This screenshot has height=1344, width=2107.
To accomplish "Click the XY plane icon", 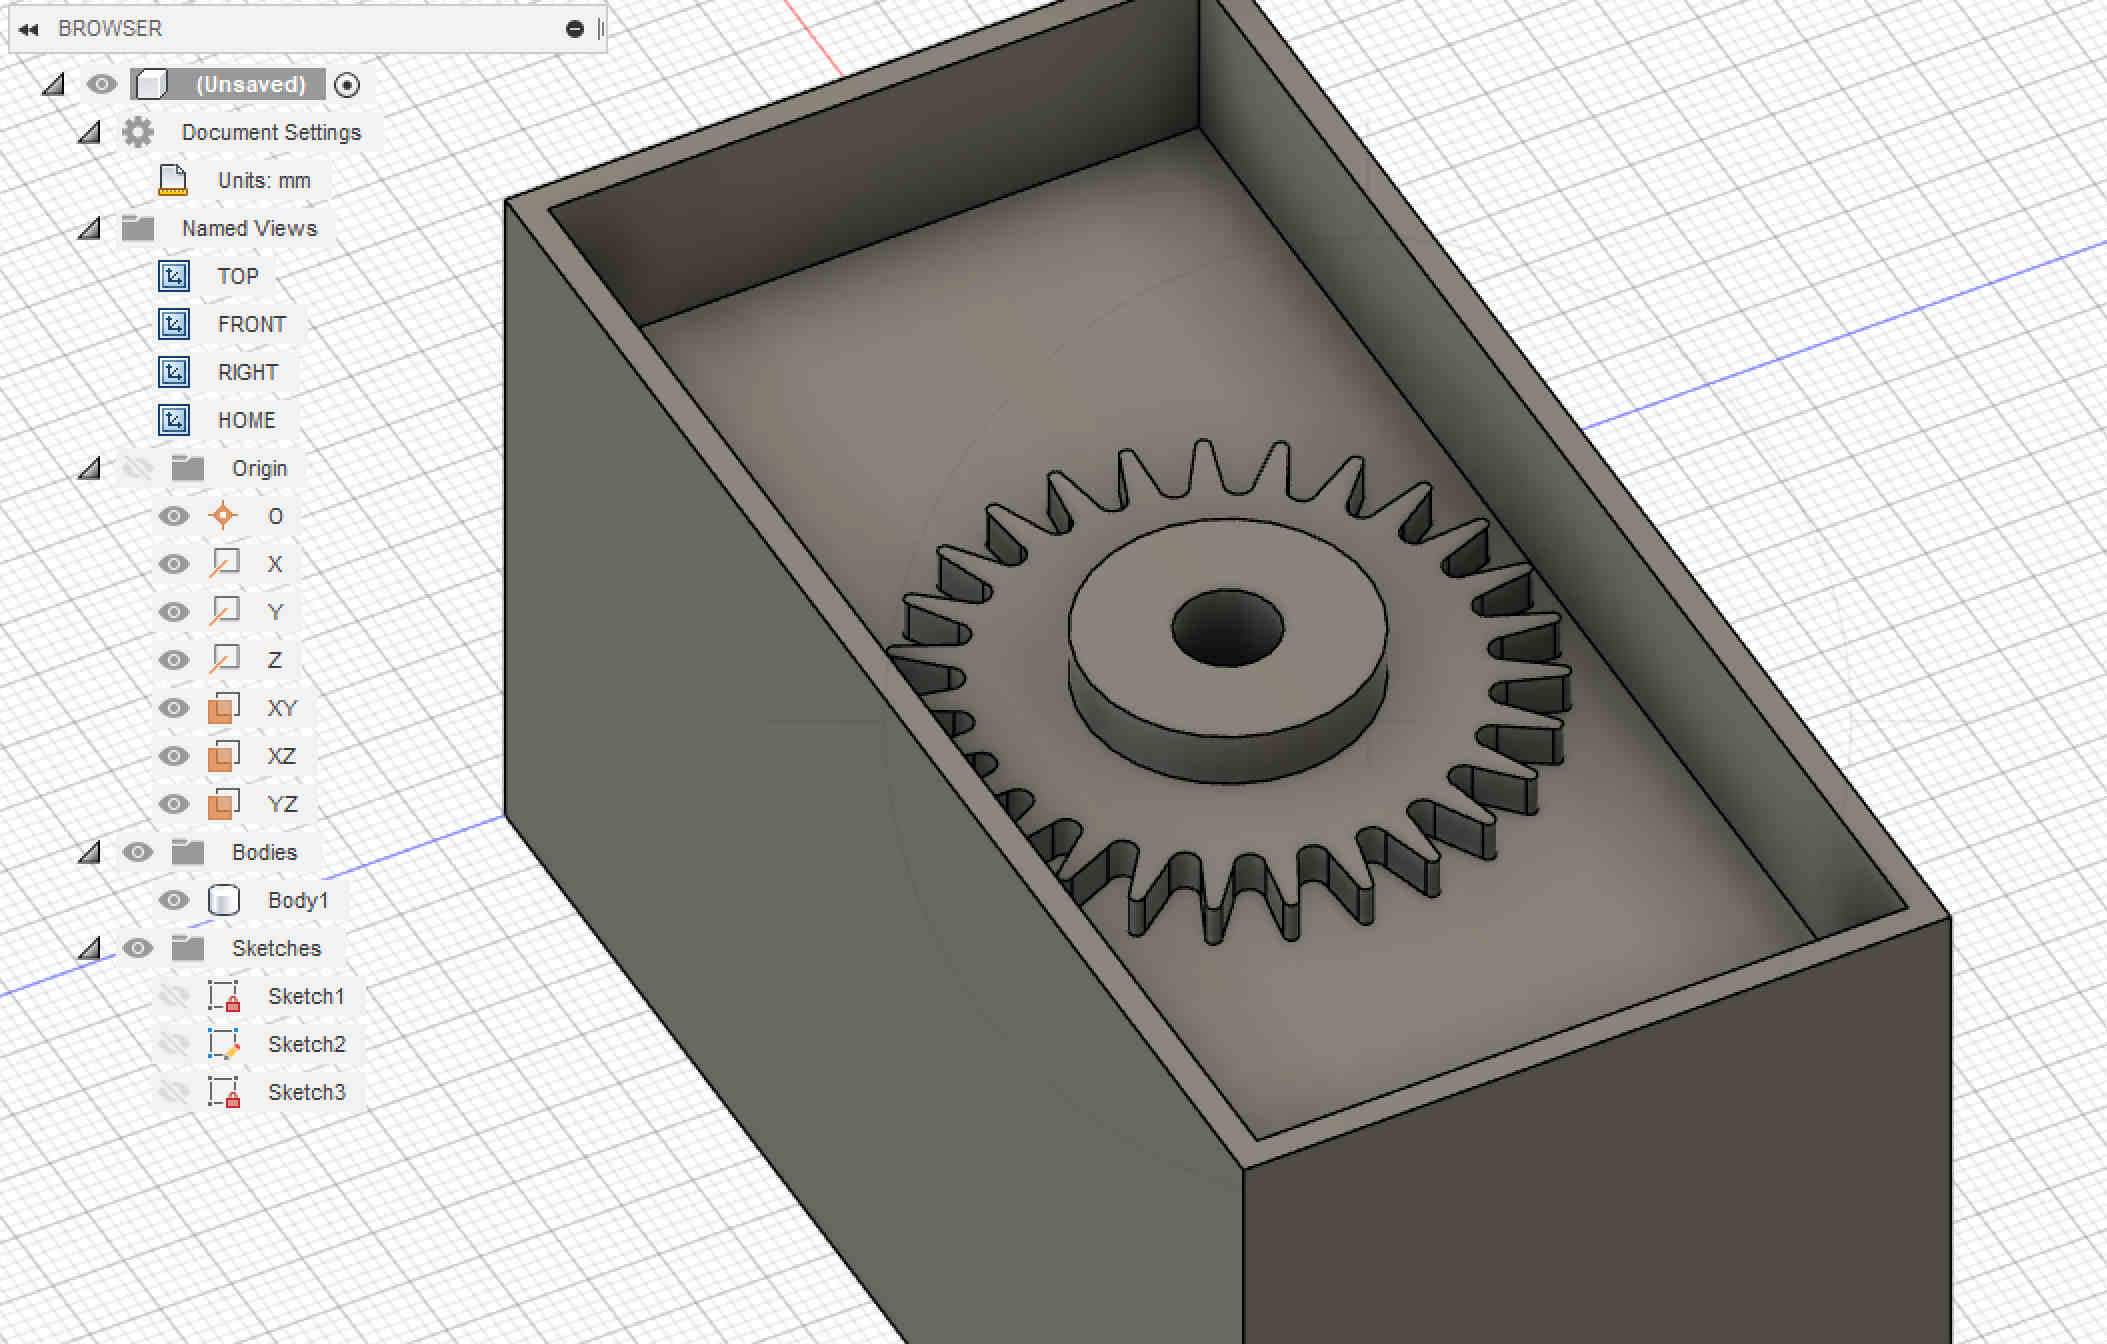I will tap(223, 708).
